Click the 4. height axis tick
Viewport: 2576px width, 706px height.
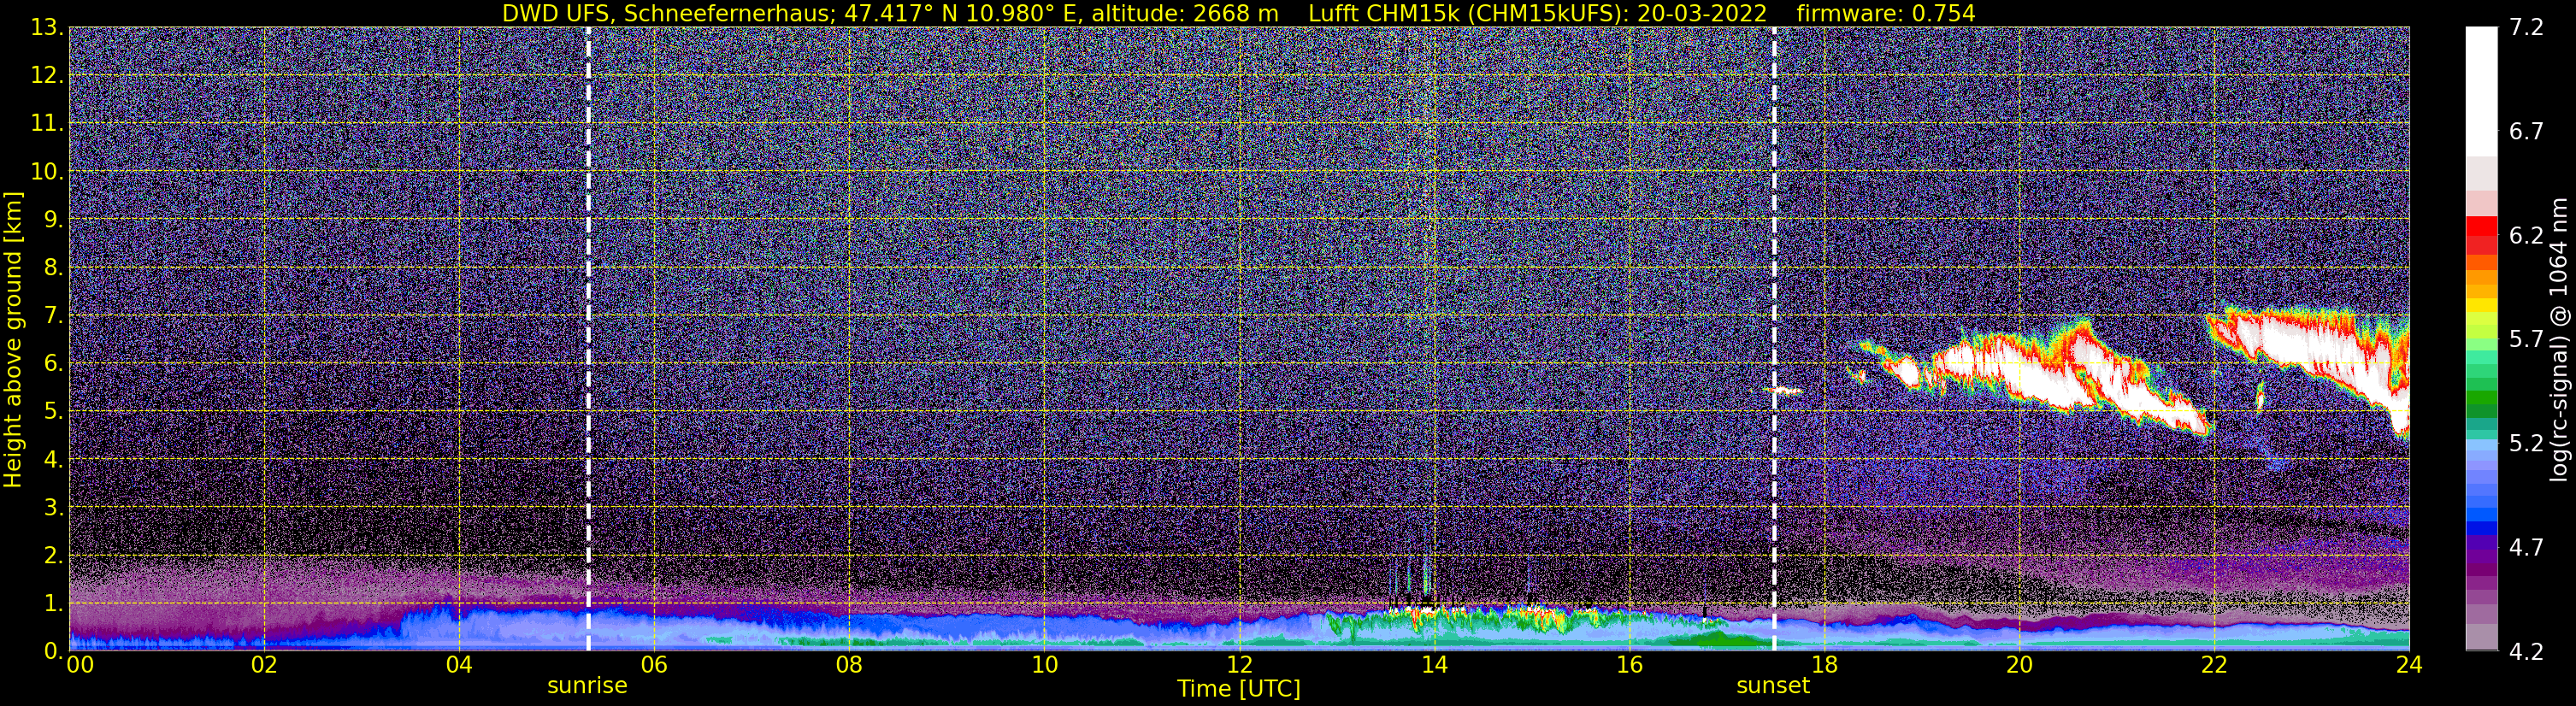click(53, 459)
